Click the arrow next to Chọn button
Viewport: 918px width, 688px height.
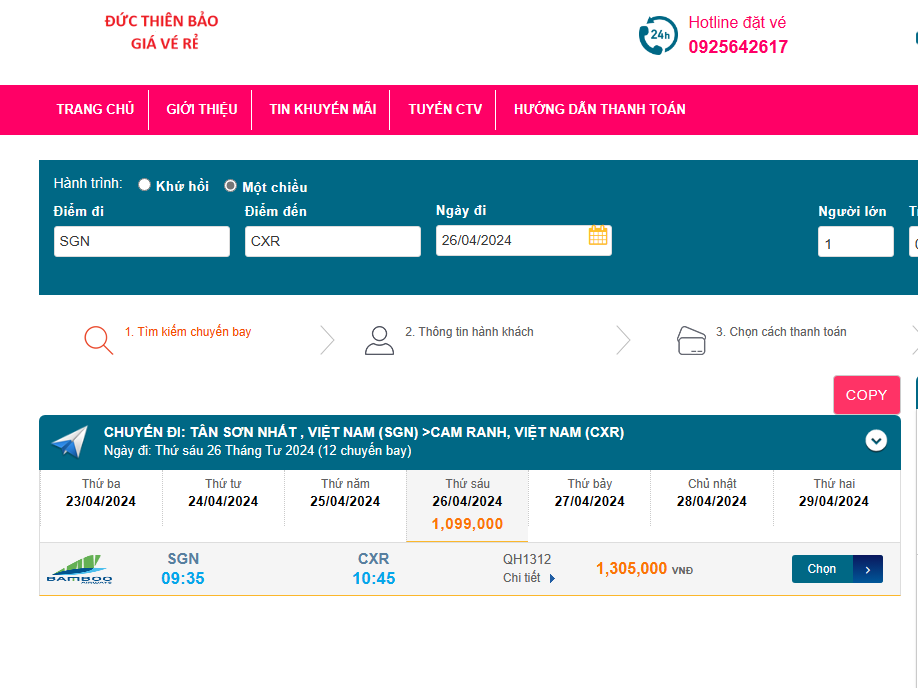pyautogui.click(x=868, y=569)
